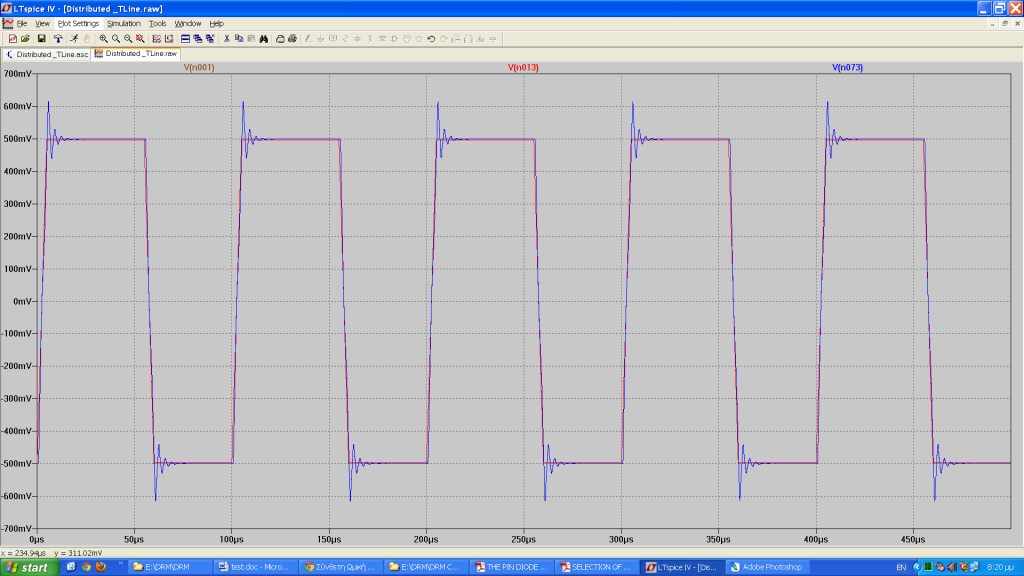
Task: Open the Tools menu
Action: point(157,23)
